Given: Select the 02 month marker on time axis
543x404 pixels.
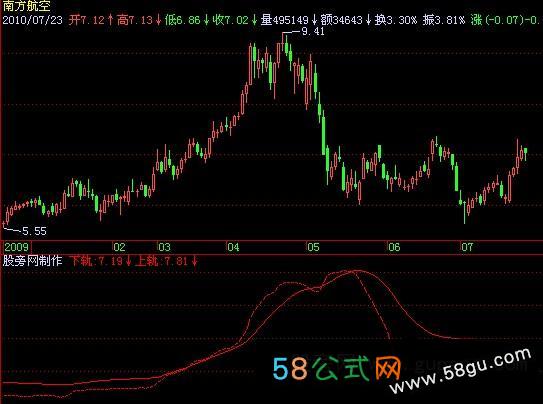Looking at the screenshot, I should click(119, 247).
